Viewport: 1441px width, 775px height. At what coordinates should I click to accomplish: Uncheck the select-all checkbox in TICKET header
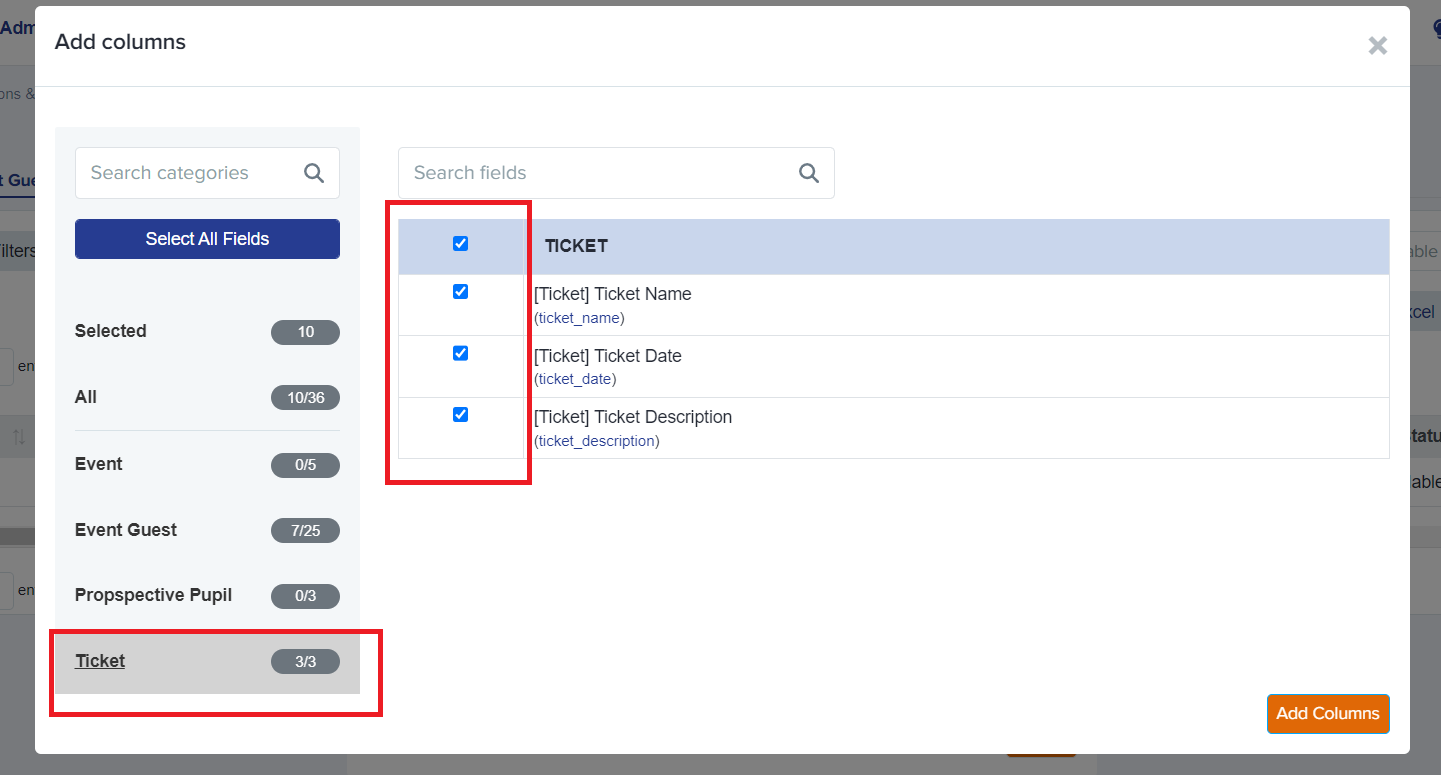point(460,243)
